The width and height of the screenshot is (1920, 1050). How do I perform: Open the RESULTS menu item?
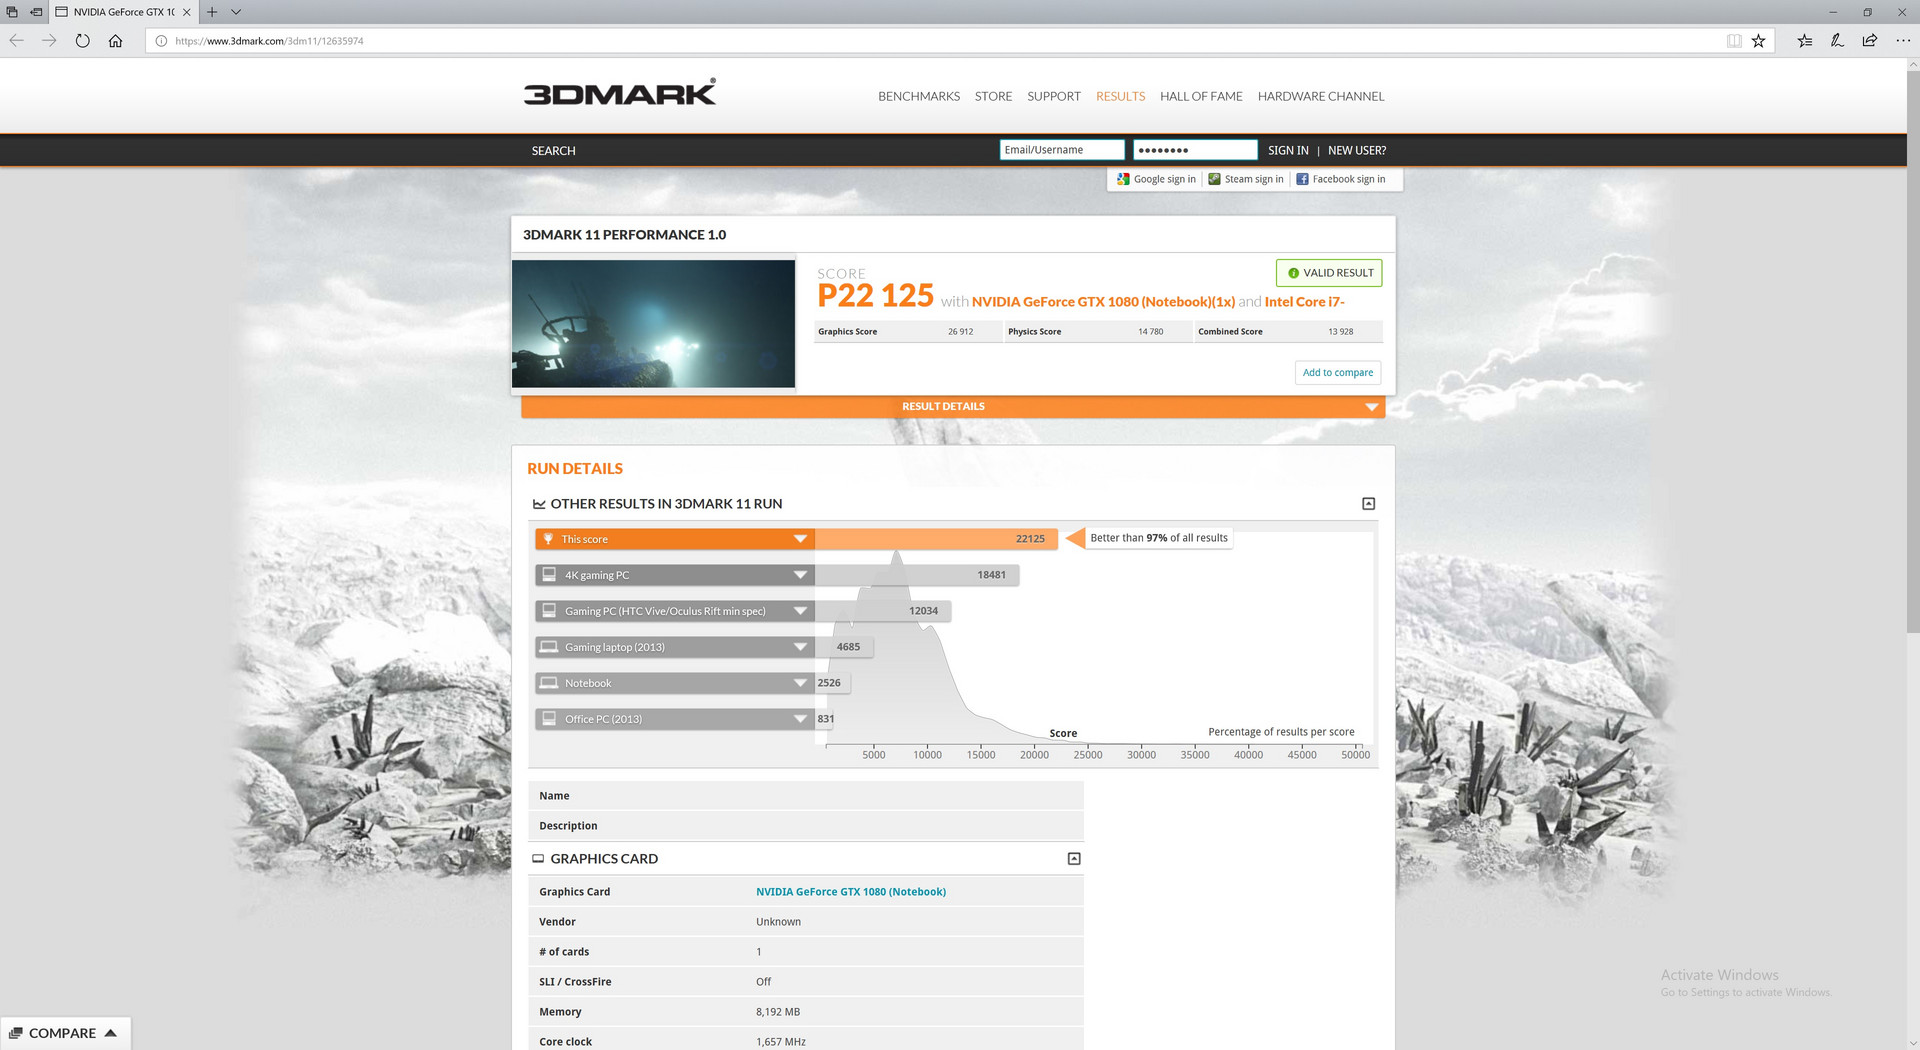(x=1120, y=96)
